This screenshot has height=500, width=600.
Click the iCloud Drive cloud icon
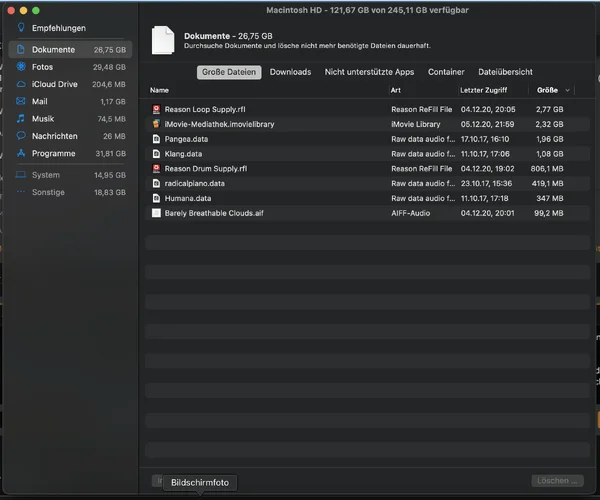coord(21,84)
